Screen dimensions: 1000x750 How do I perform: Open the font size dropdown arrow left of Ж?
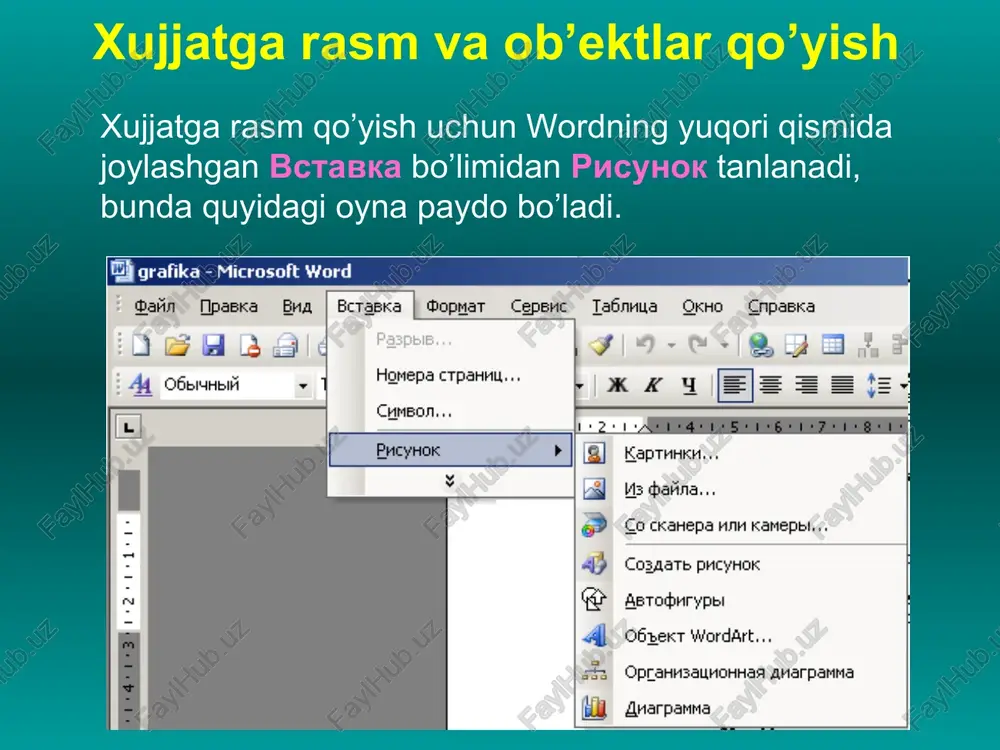click(x=580, y=385)
